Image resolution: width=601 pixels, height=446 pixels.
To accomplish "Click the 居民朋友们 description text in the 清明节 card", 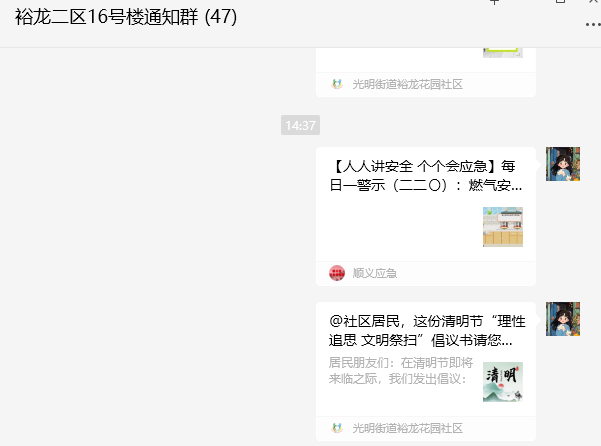I will 401,371.
